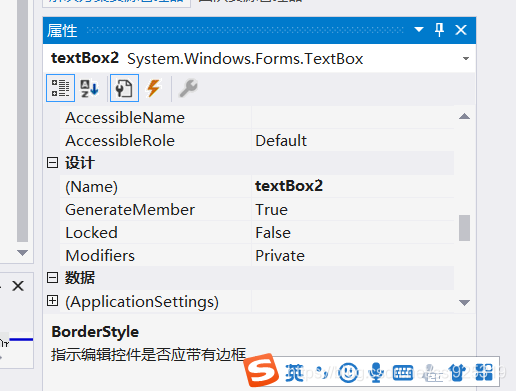Open Property Pages wrench icon

188,88
